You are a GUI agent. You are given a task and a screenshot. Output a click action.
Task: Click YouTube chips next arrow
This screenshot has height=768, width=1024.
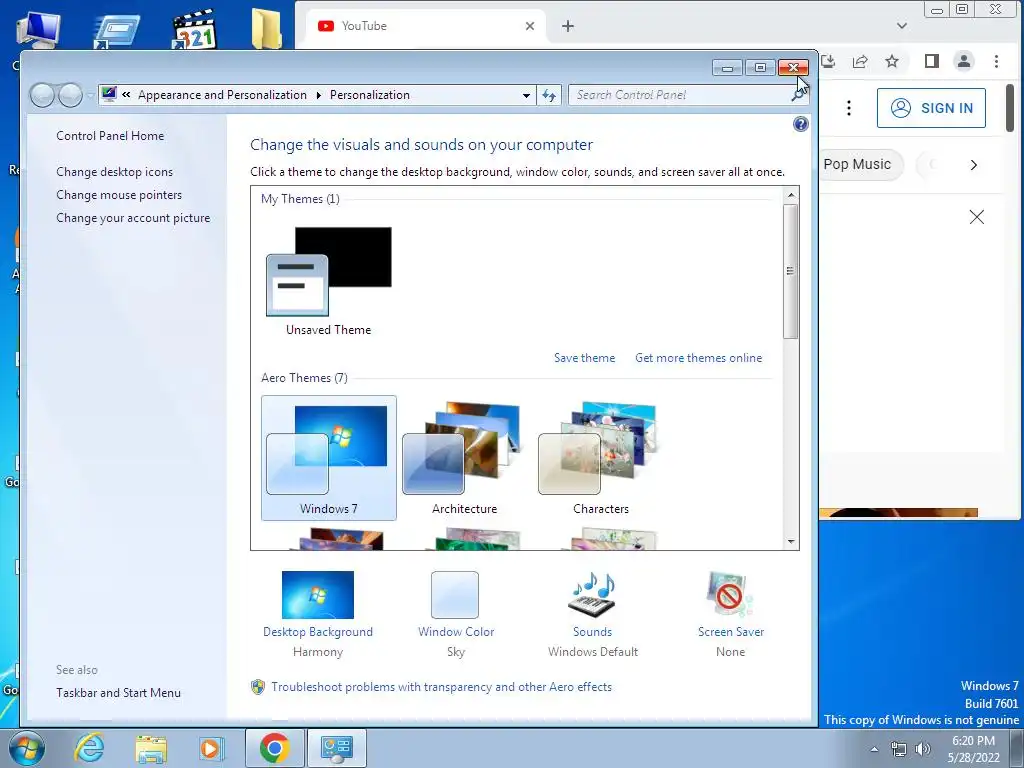tap(974, 165)
